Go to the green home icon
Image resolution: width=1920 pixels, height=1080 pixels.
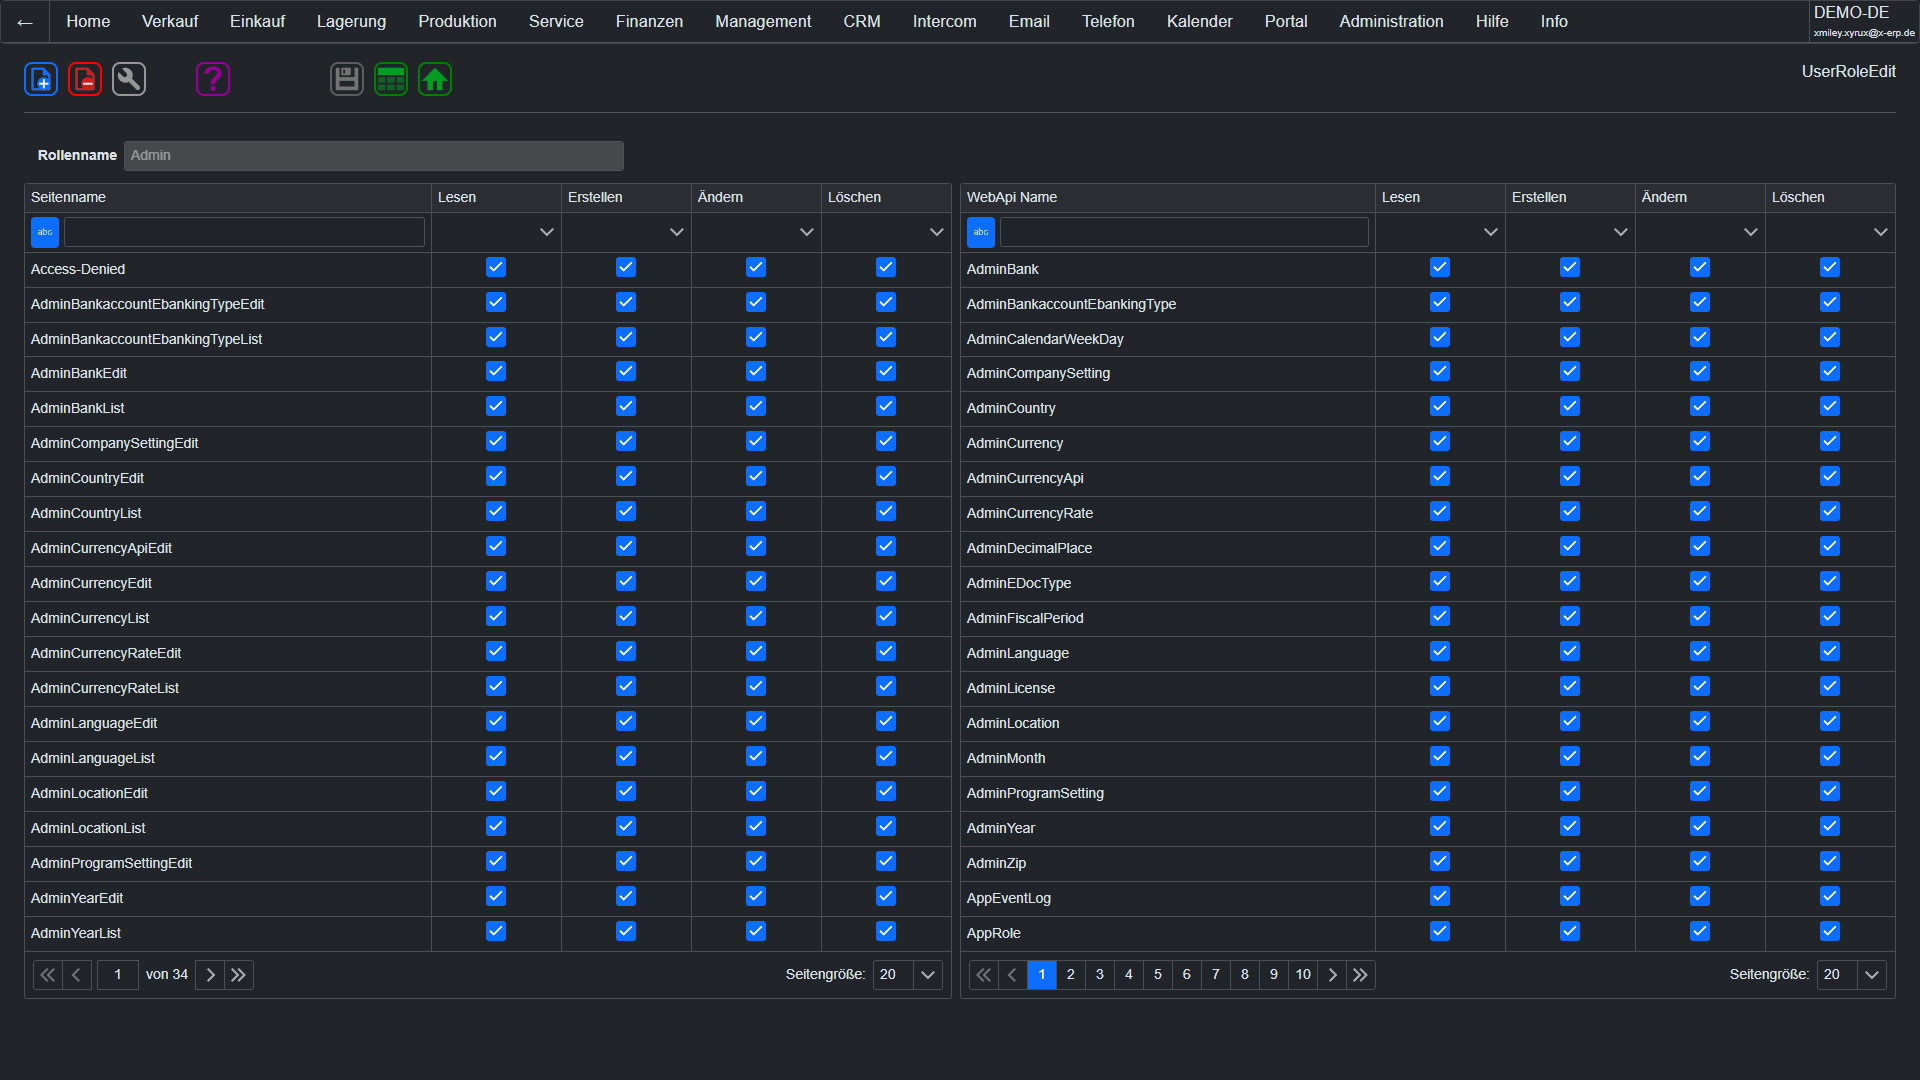click(435, 79)
